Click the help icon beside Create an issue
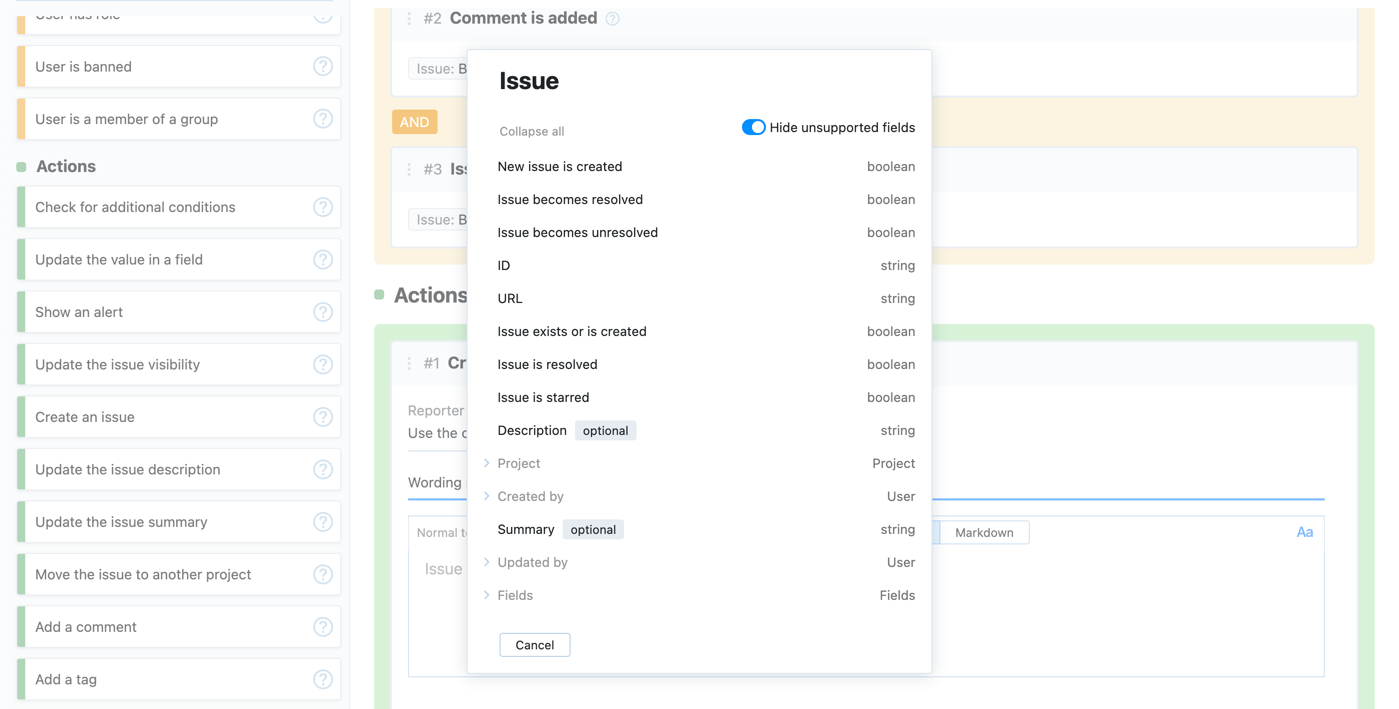 click(x=323, y=416)
